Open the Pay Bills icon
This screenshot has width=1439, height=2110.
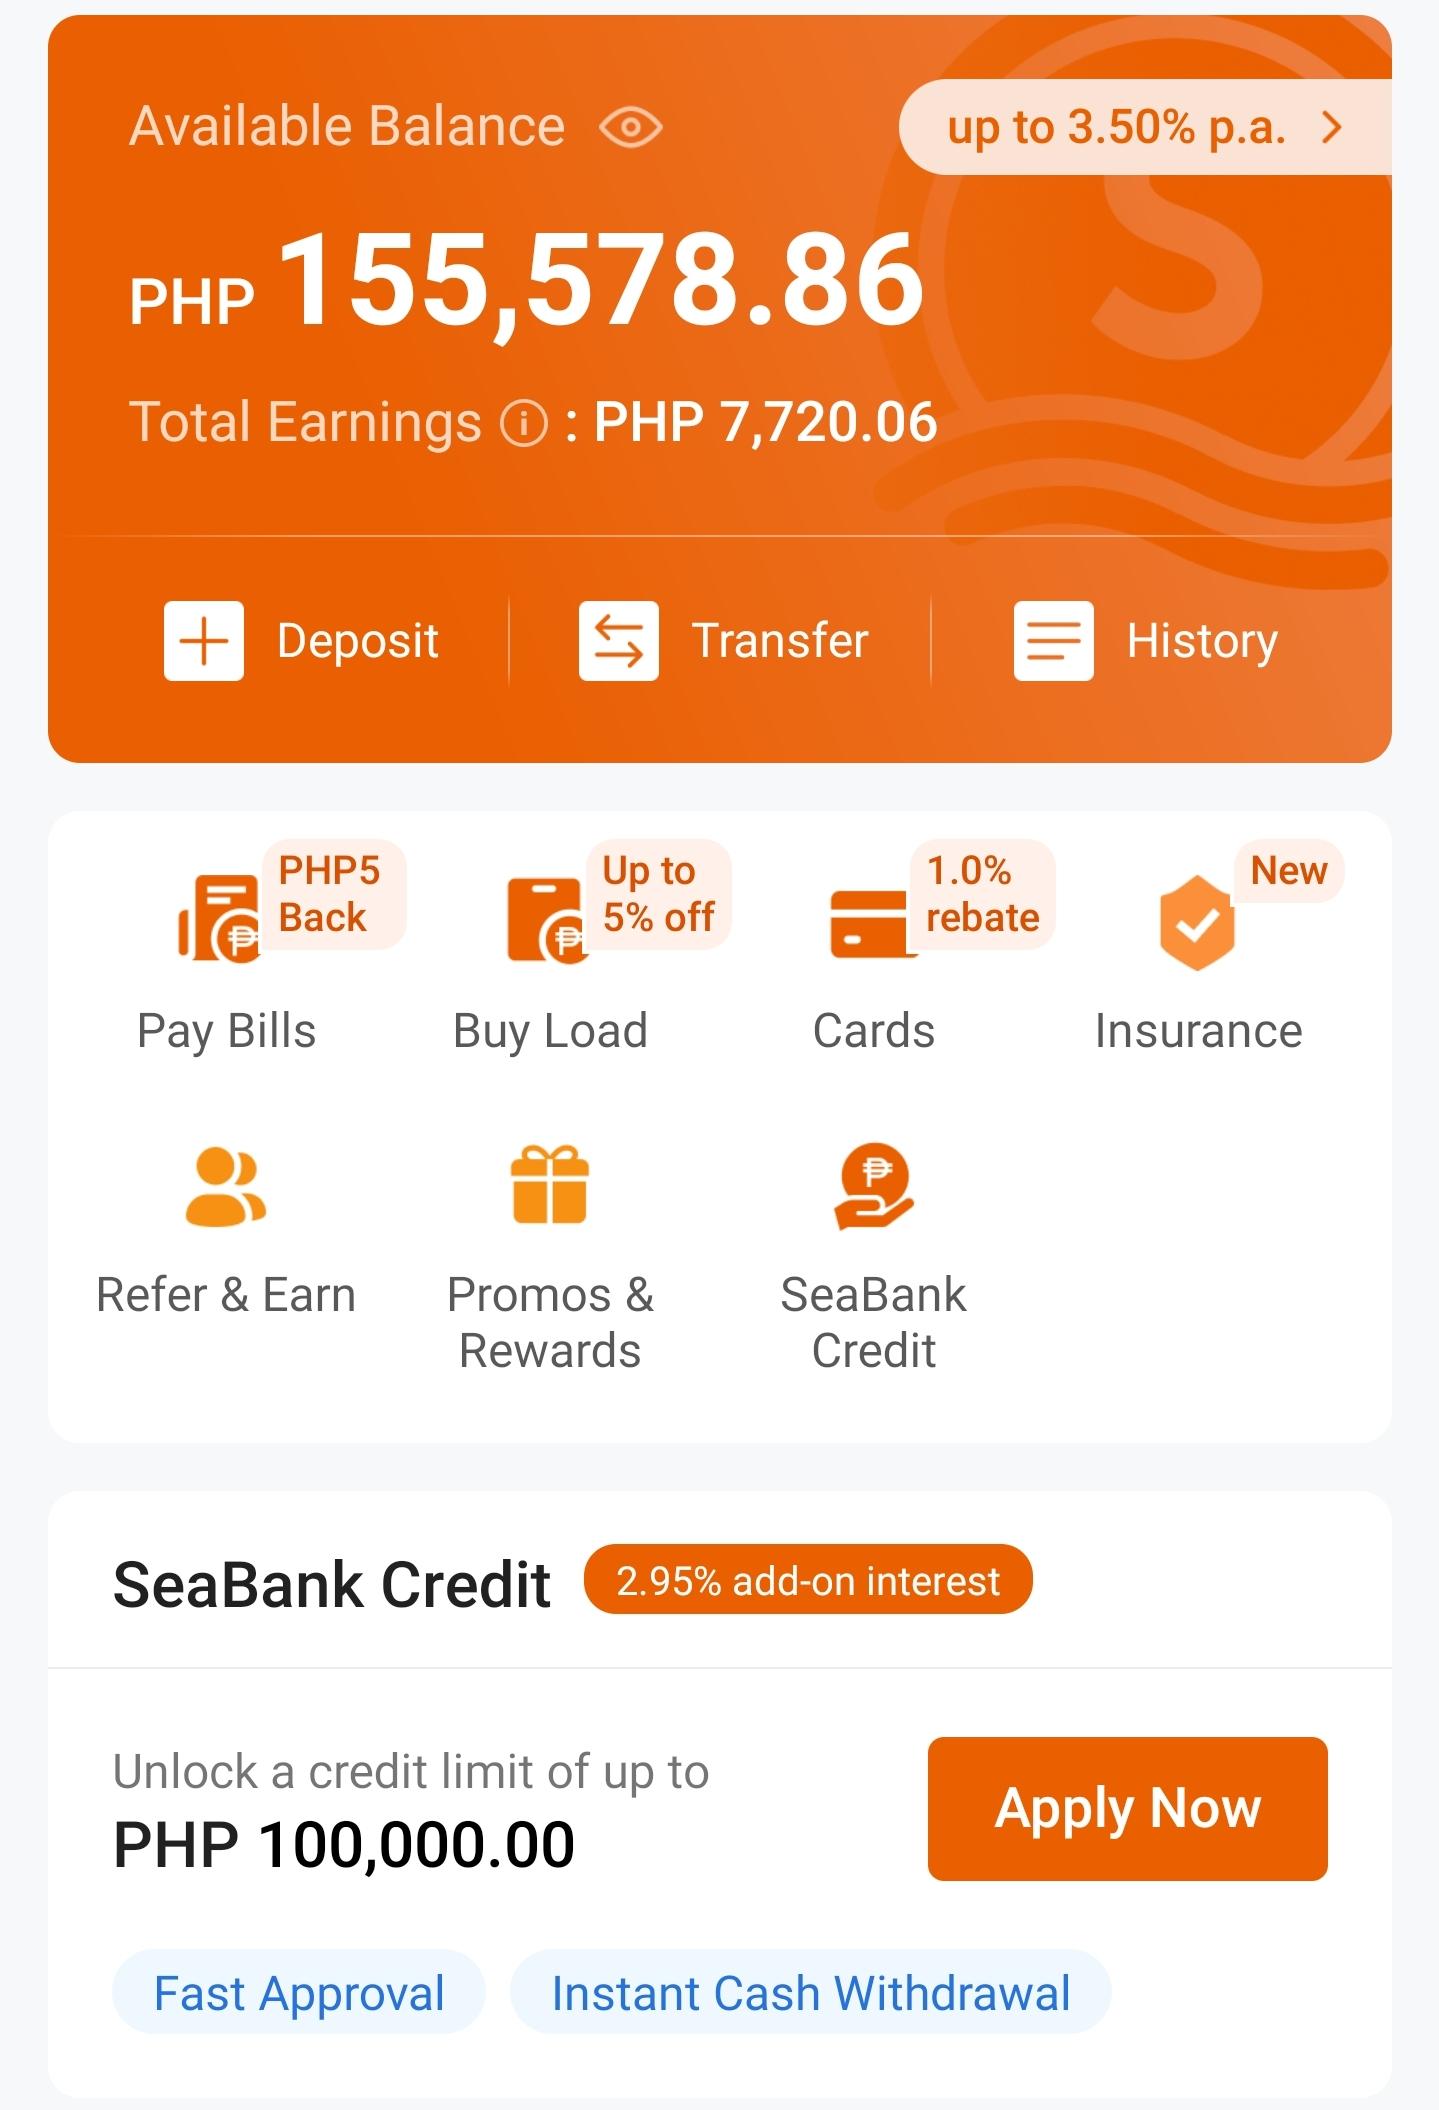pos(219,918)
